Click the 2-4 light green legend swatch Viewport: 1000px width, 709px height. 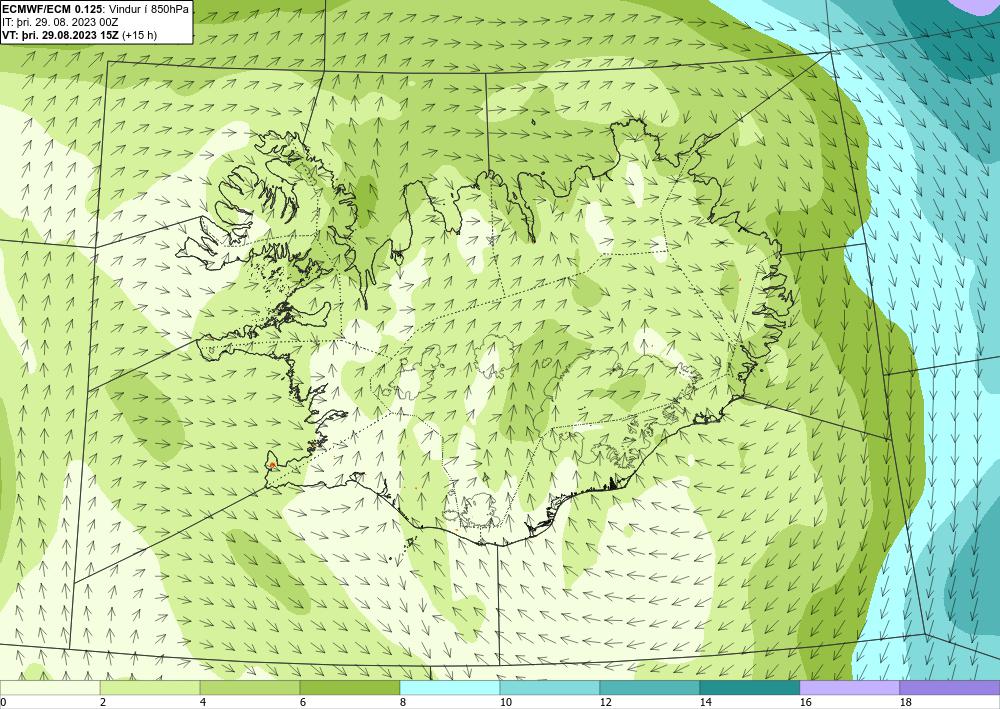[150, 687]
